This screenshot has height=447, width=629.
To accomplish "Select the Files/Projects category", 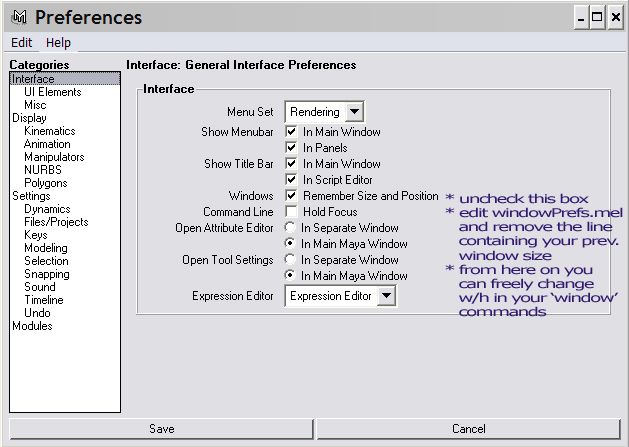I will pyautogui.click(x=56, y=222).
